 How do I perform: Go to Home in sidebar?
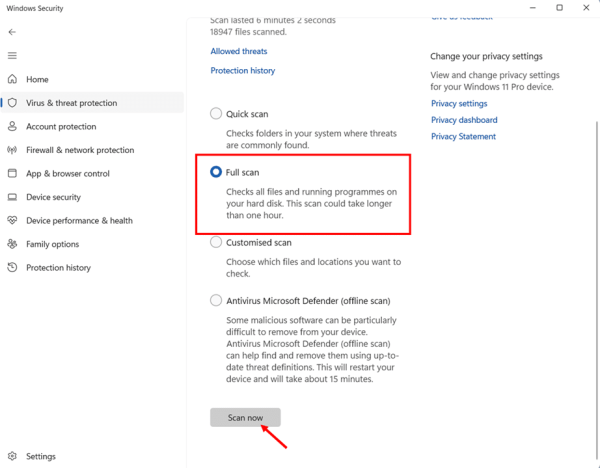[x=92, y=79]
